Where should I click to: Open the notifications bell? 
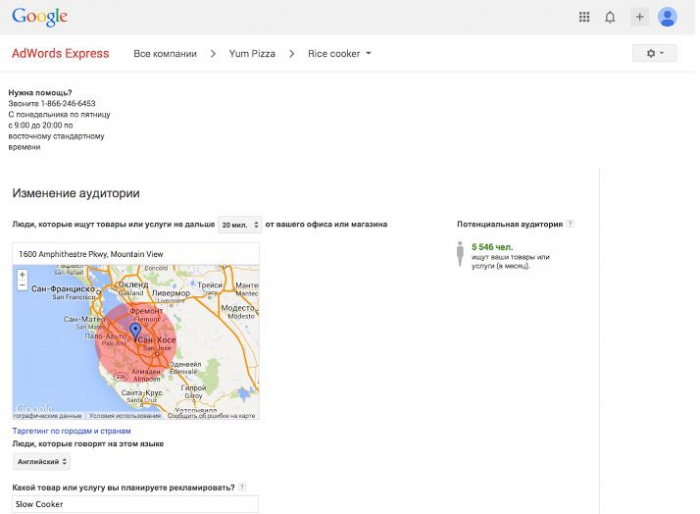pyautogui.click(x=610, y=17)
